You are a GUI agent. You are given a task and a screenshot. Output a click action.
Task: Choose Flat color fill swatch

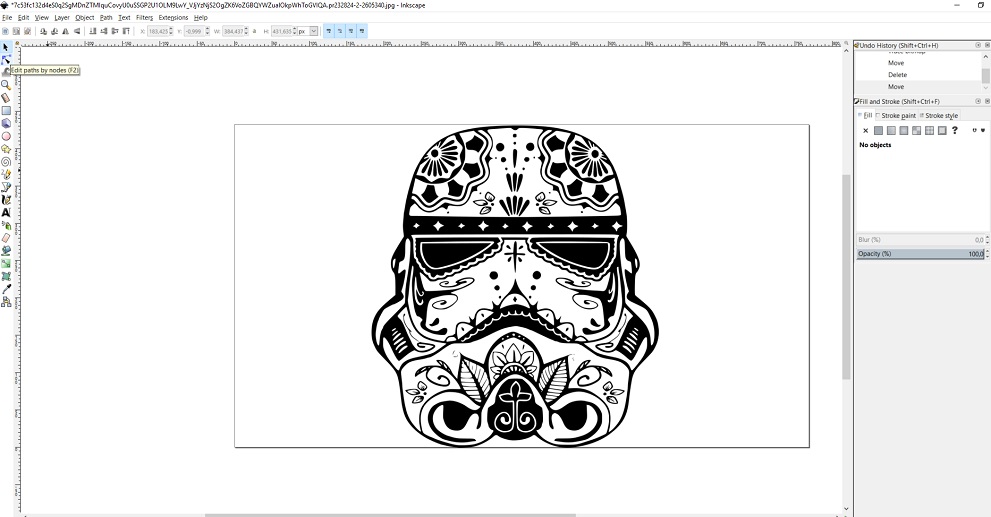click(x=879, y=130)
